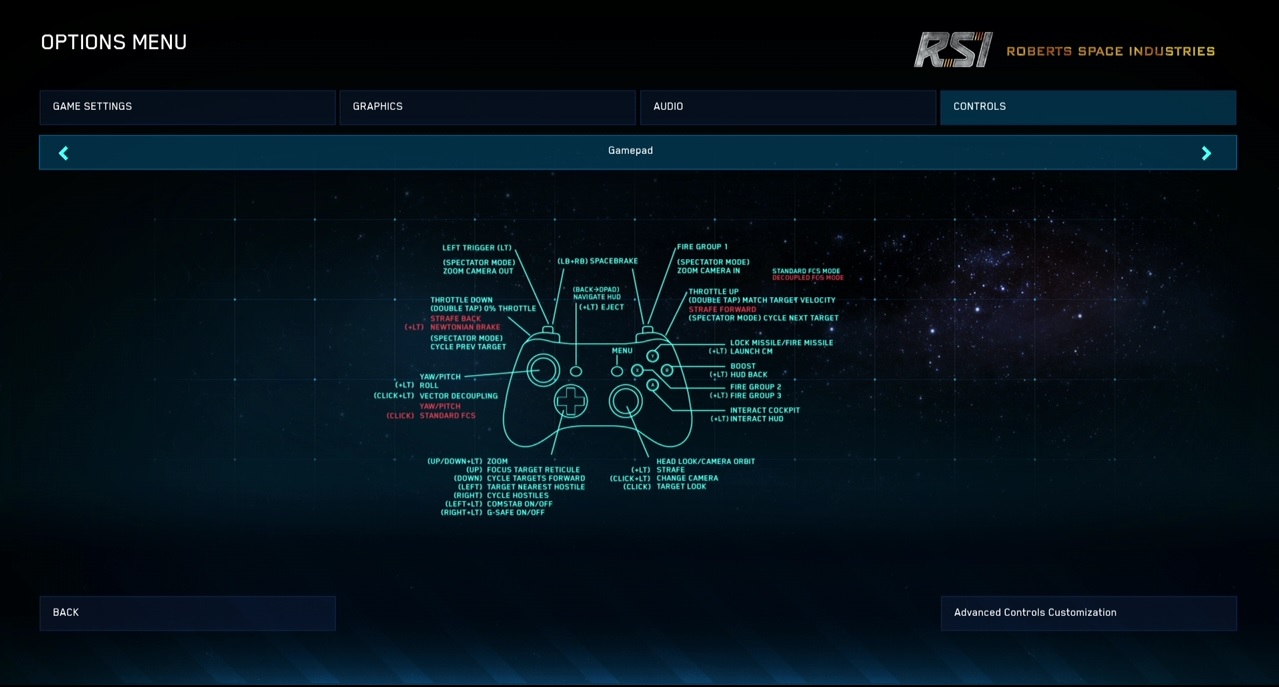
Task: Click the right arrow to next control scheme
Action: 1206,153
